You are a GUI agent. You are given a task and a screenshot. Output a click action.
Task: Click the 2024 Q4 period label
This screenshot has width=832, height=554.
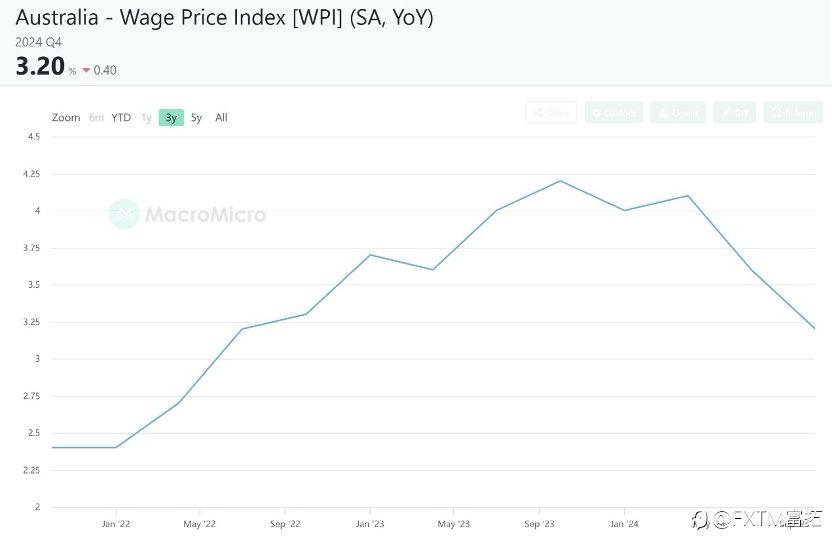coord(38,42)
